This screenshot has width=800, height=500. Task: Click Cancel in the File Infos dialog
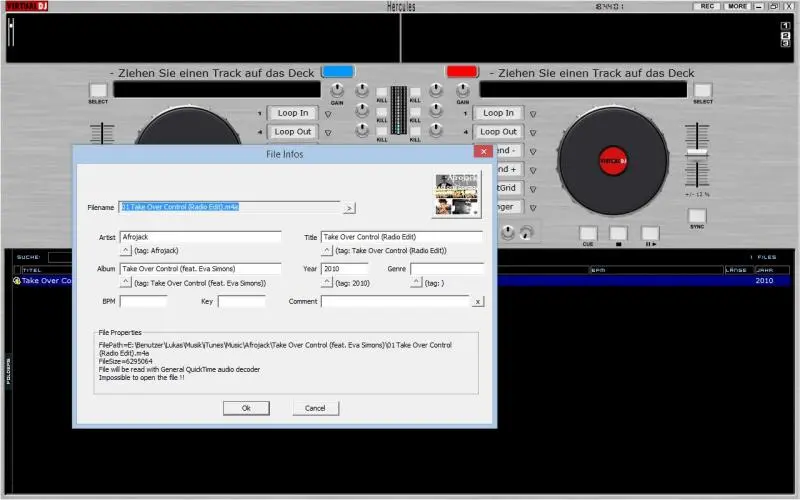point(315,408)
